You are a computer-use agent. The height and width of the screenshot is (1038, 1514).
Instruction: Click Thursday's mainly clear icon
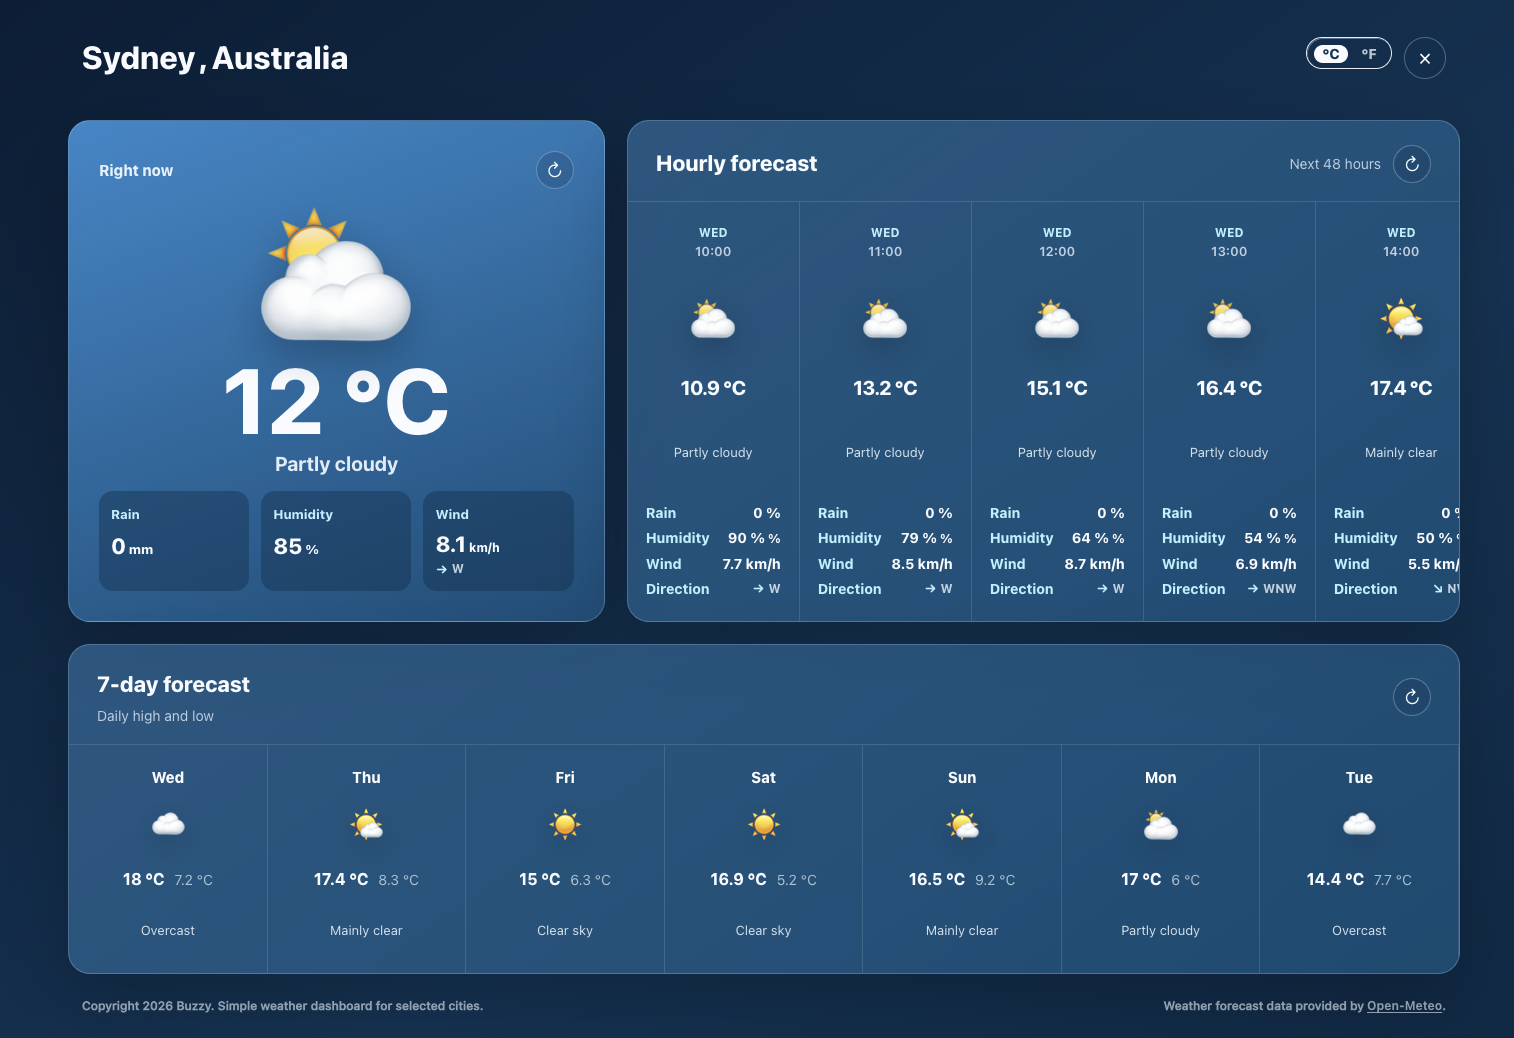pos(366,825)
